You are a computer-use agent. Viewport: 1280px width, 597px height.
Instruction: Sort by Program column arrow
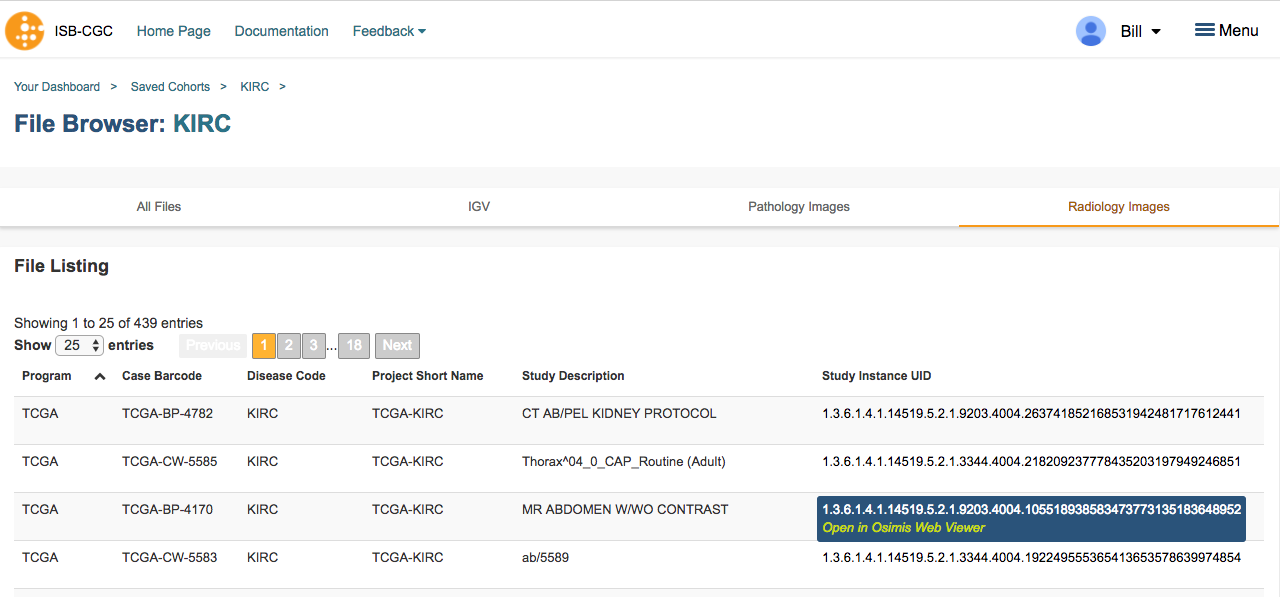point(99,377)
